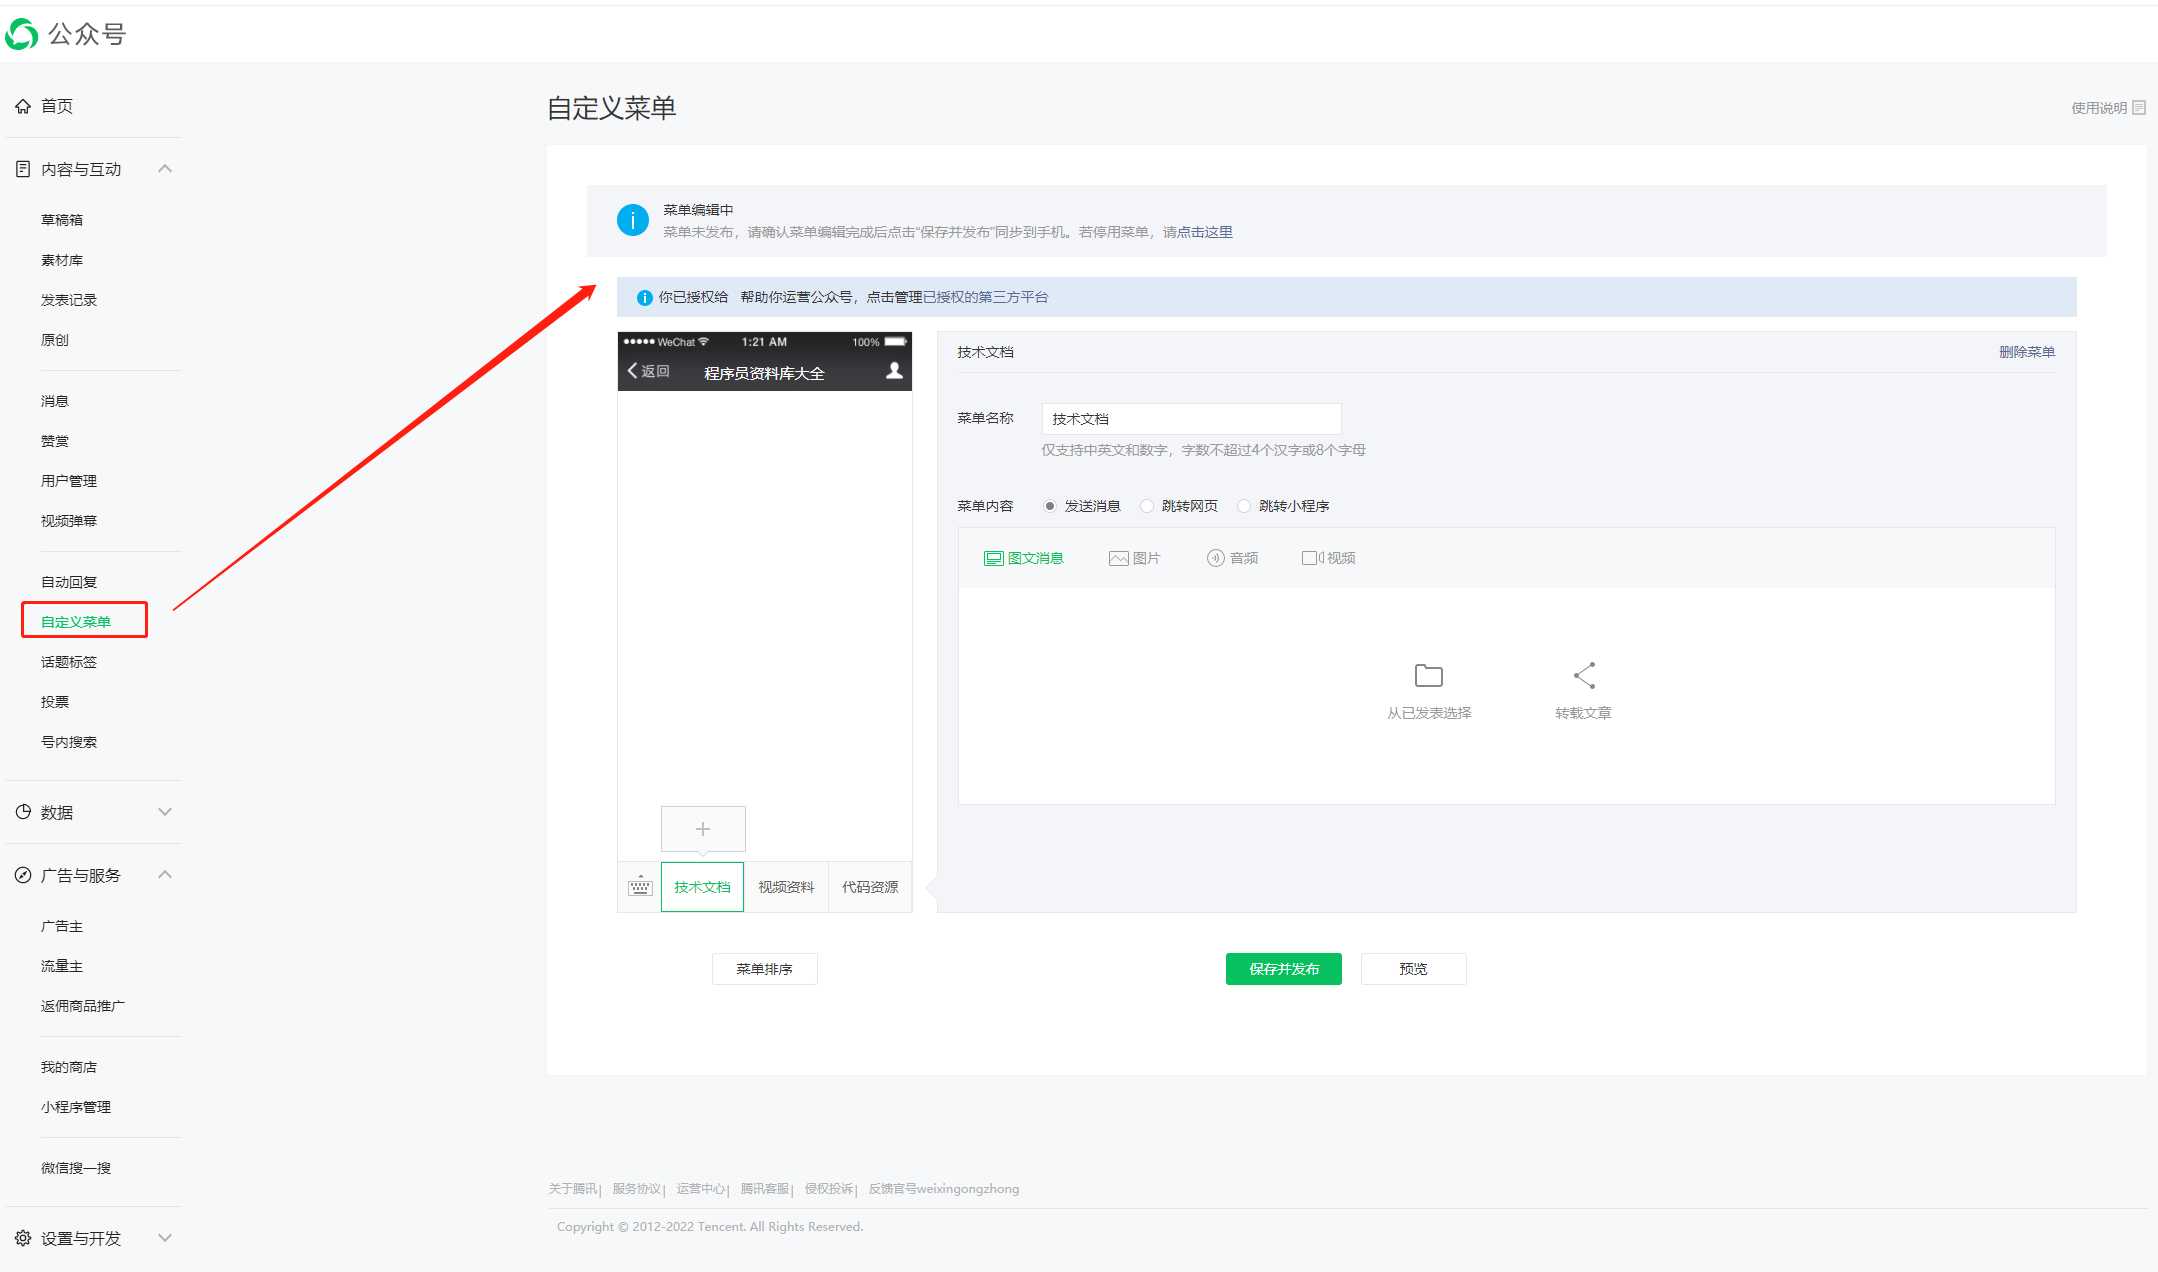Click the 使用说明 document icon
The width and height of the screenshot is (2158, 1272).
pyautogui.click(x=2139, y=108)
